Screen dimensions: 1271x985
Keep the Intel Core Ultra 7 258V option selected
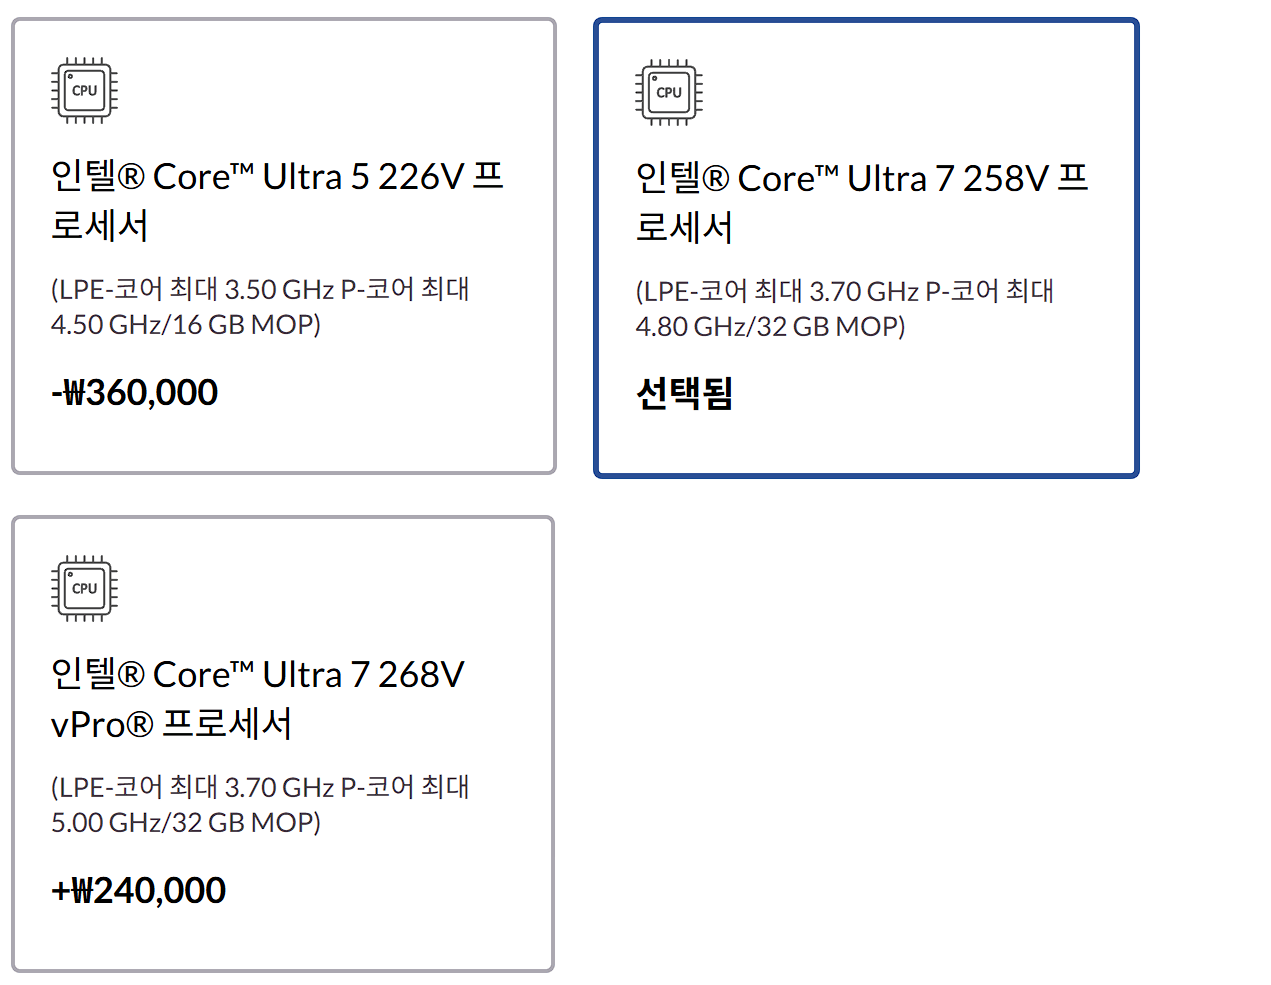[866, 245]
